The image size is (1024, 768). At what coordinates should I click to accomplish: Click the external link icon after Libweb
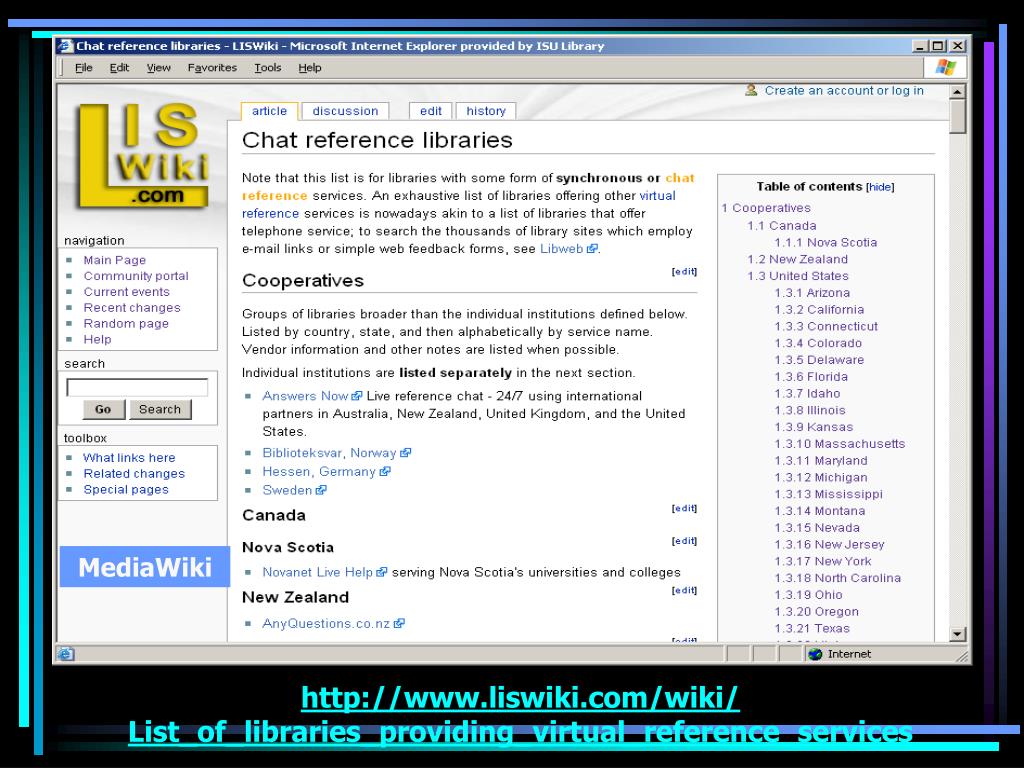592,249
